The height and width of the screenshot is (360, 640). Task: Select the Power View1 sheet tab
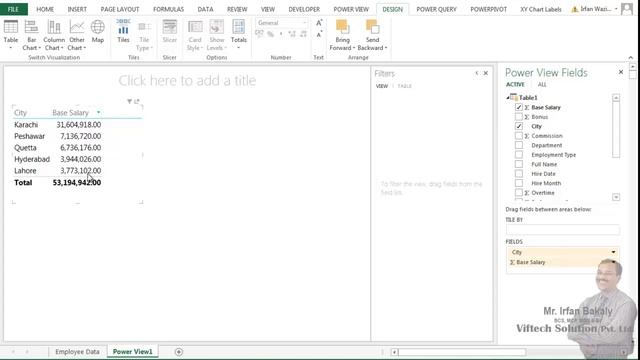coord(133,352)
